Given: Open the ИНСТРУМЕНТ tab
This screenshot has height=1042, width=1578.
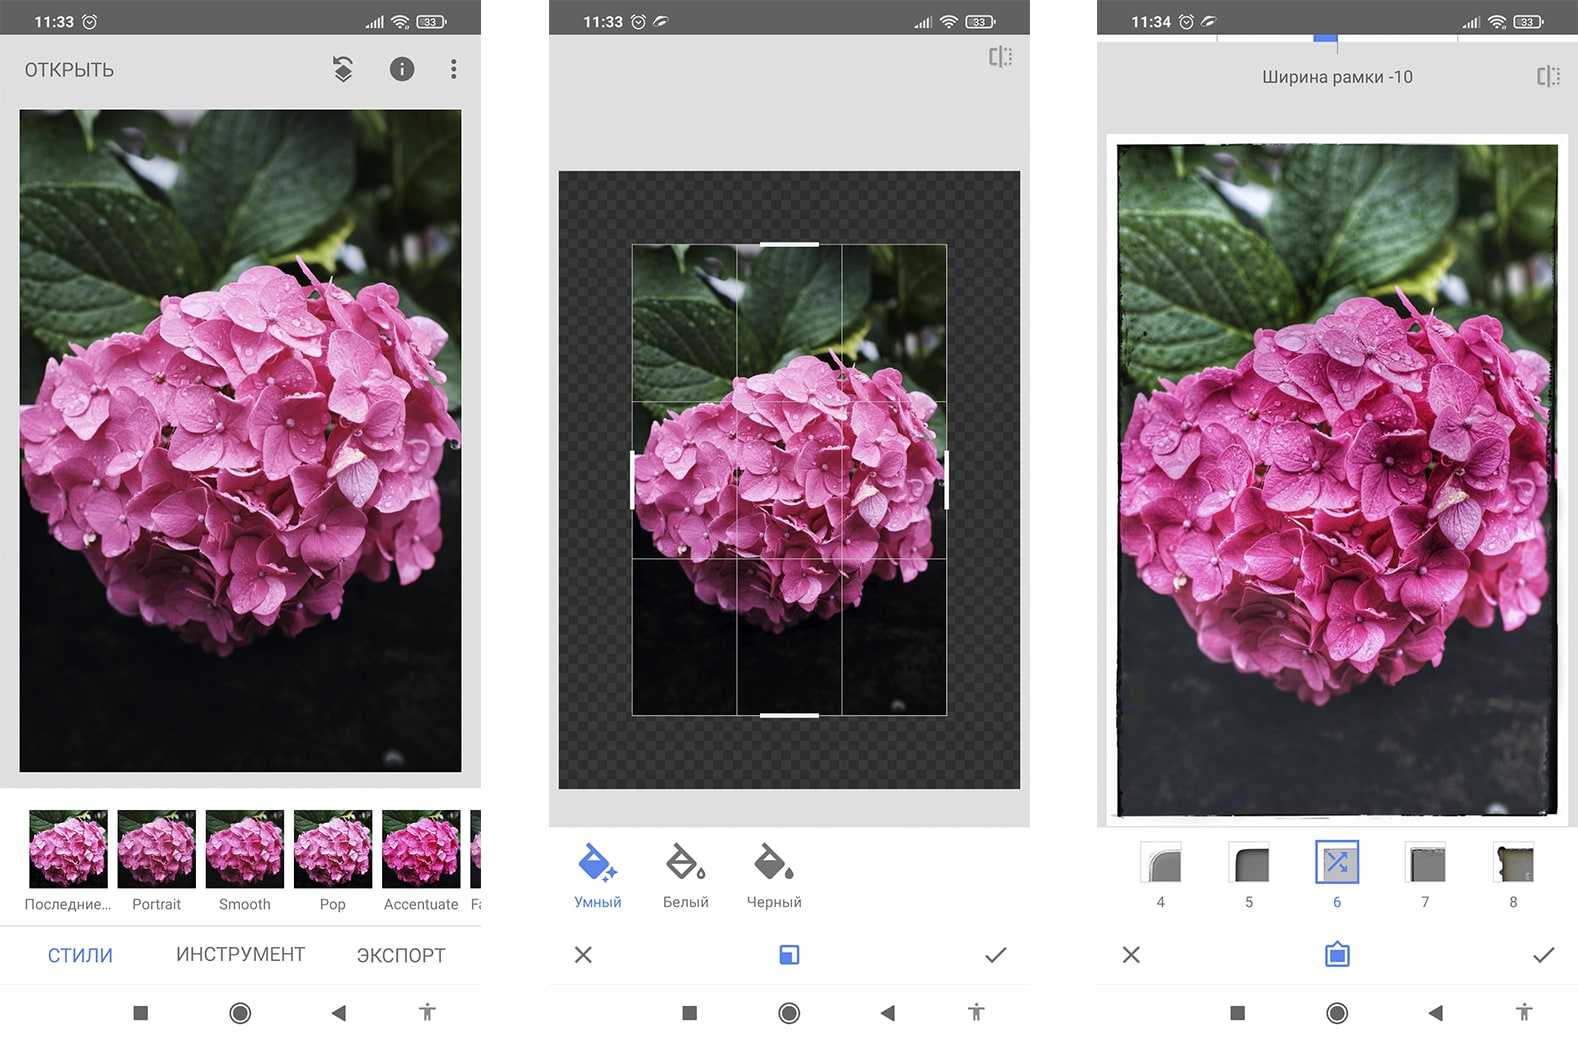Looking at the screenshot, I should tap(240, 955).
